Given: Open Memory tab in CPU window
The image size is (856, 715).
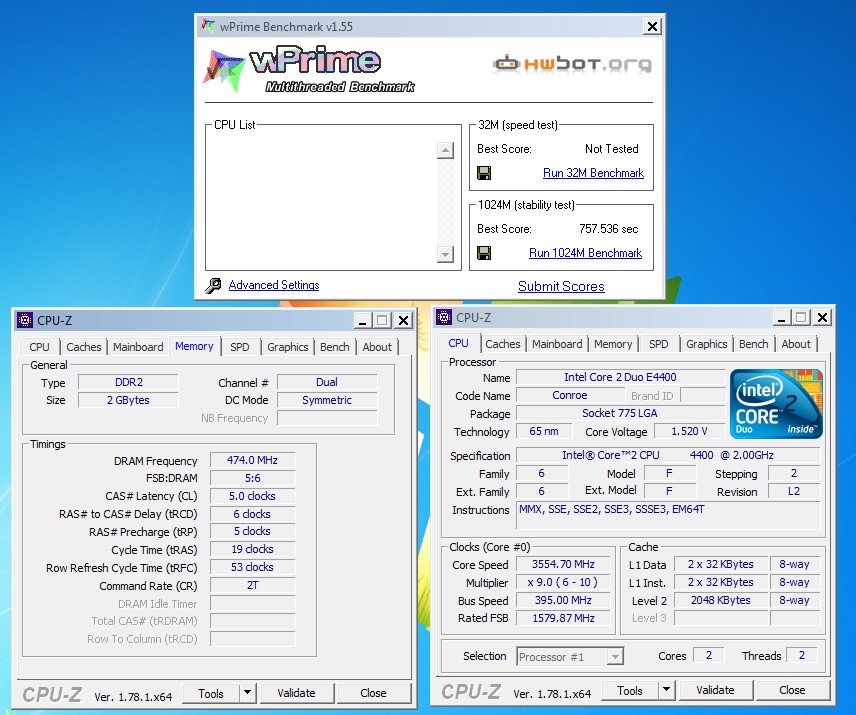Looking at the screenshot, I should [613, 344].
